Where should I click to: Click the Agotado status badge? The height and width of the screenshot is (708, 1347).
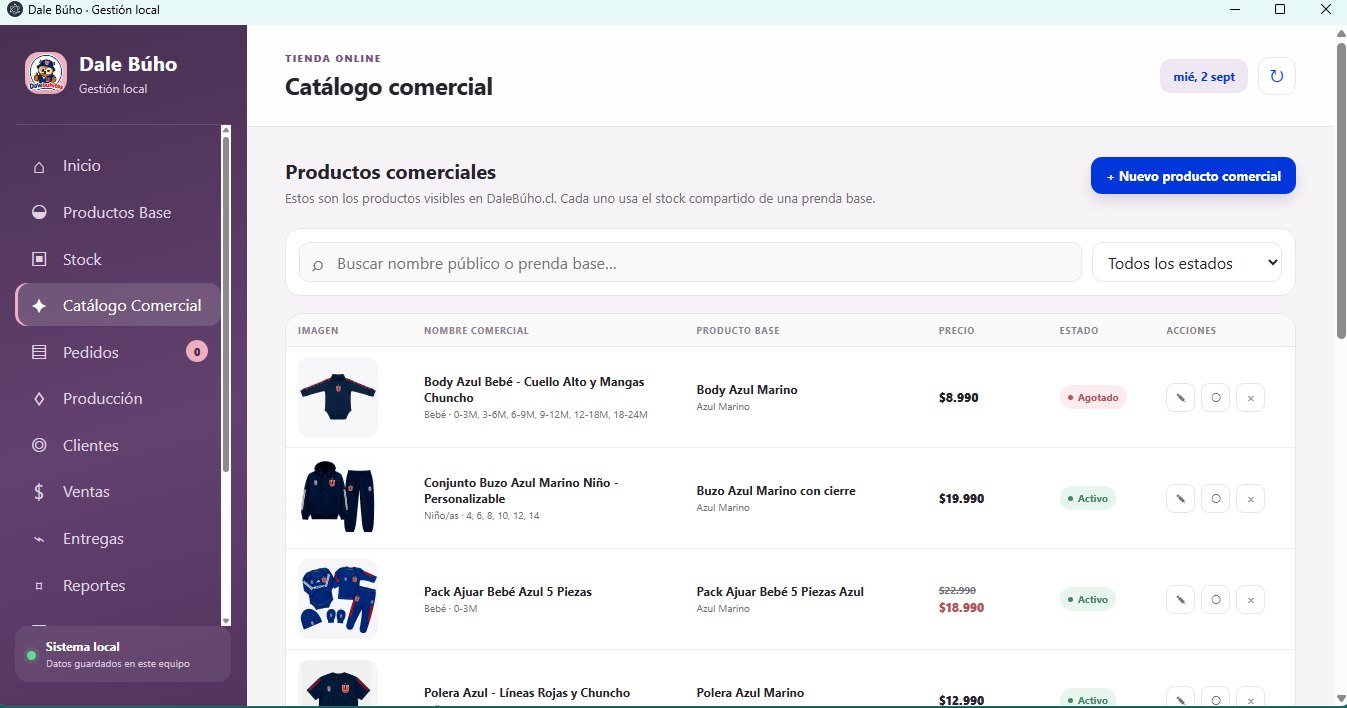(x=1093, y=397)
